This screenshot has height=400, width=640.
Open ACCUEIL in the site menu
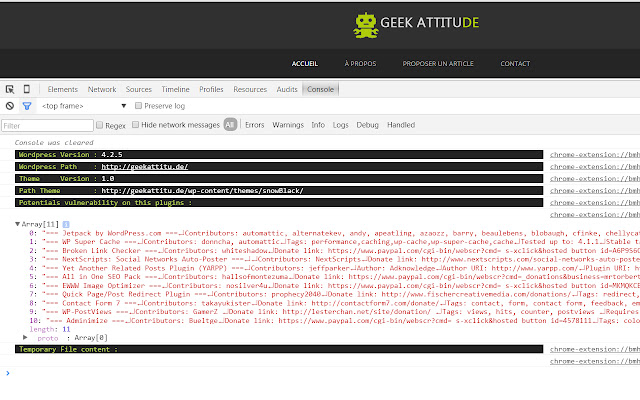(304, 64)
